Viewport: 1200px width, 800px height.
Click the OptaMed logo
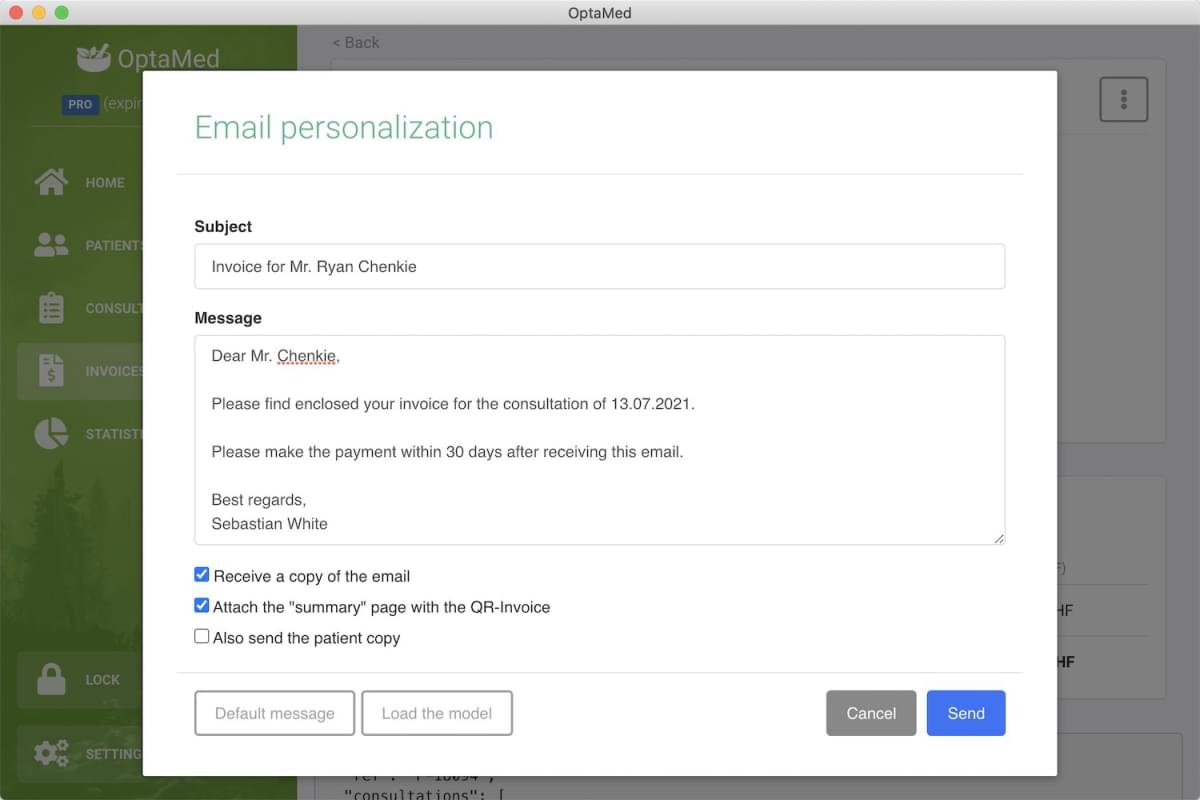click(x=147, y=58)
